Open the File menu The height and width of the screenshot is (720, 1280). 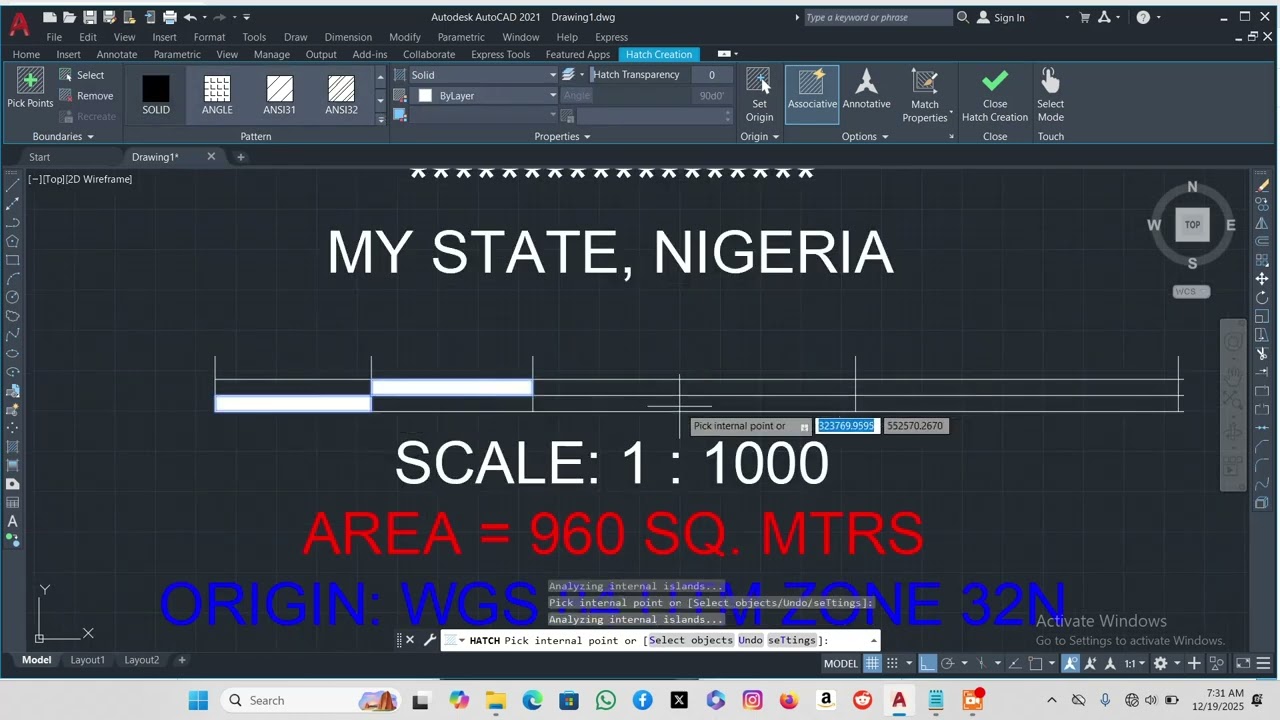[x=54, y=37]
